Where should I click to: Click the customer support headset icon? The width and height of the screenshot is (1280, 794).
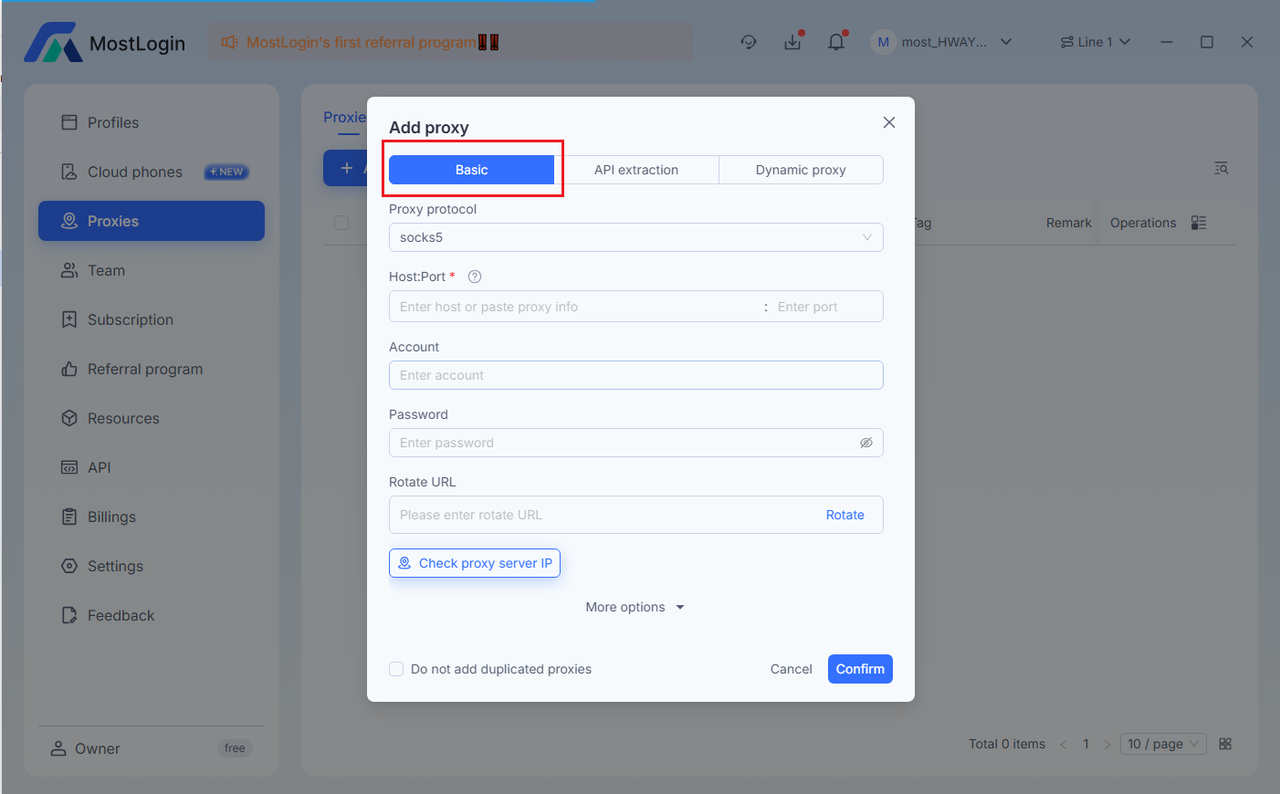[x=748, y=42]
